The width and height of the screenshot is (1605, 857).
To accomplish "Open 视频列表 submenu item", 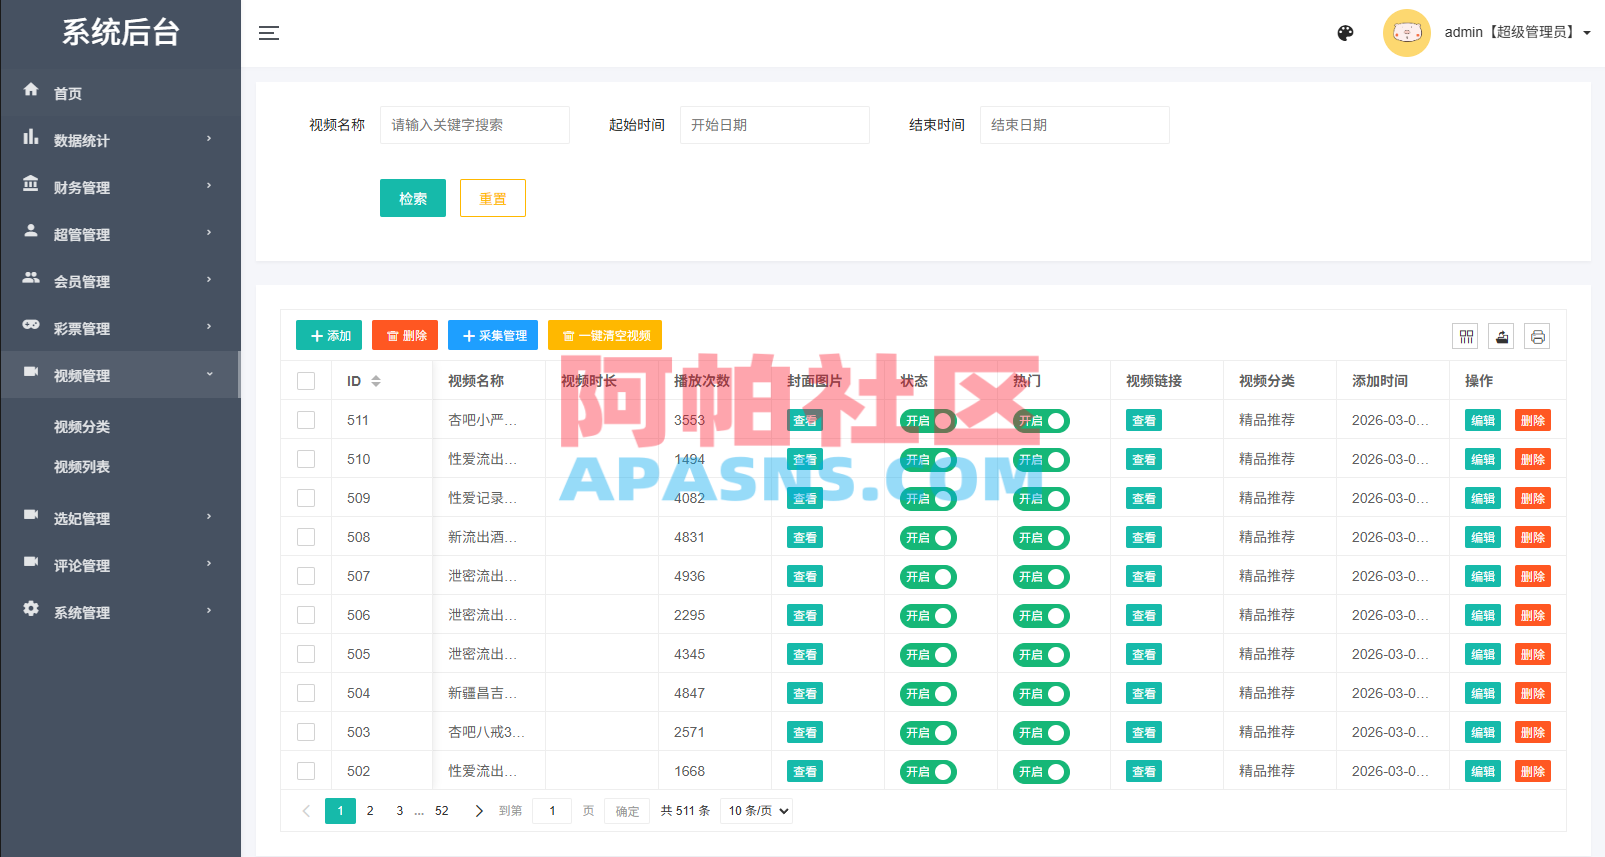I will point(82,467).
